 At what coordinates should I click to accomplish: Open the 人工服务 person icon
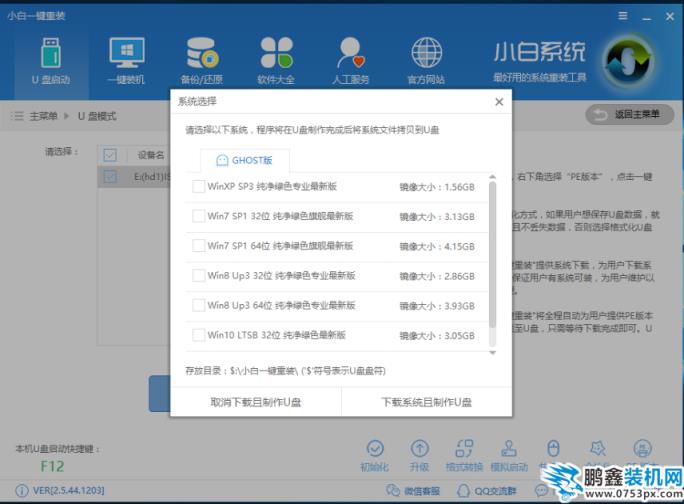tap(351, 53)
